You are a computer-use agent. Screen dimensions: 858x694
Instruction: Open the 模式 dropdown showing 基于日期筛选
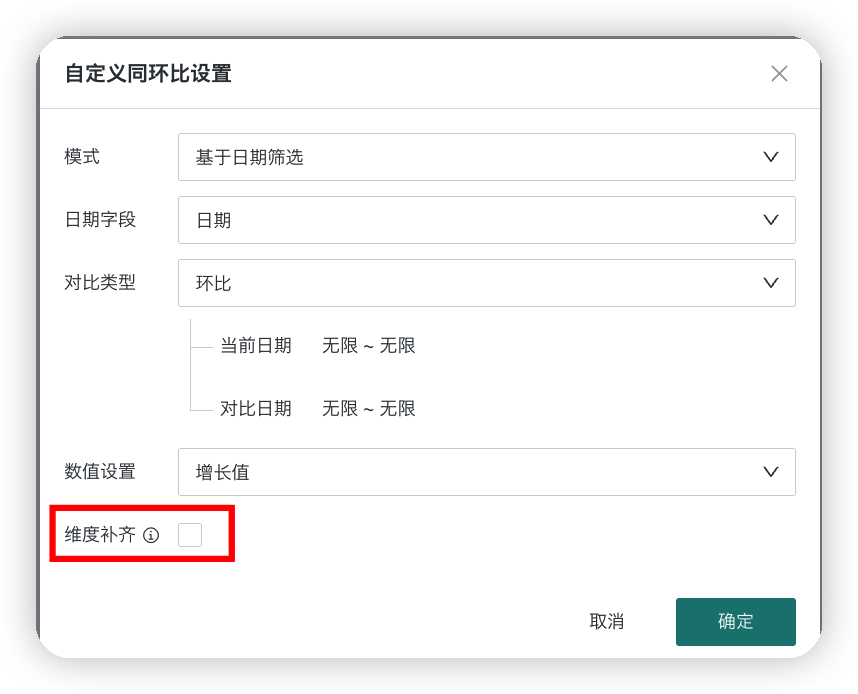486,157
